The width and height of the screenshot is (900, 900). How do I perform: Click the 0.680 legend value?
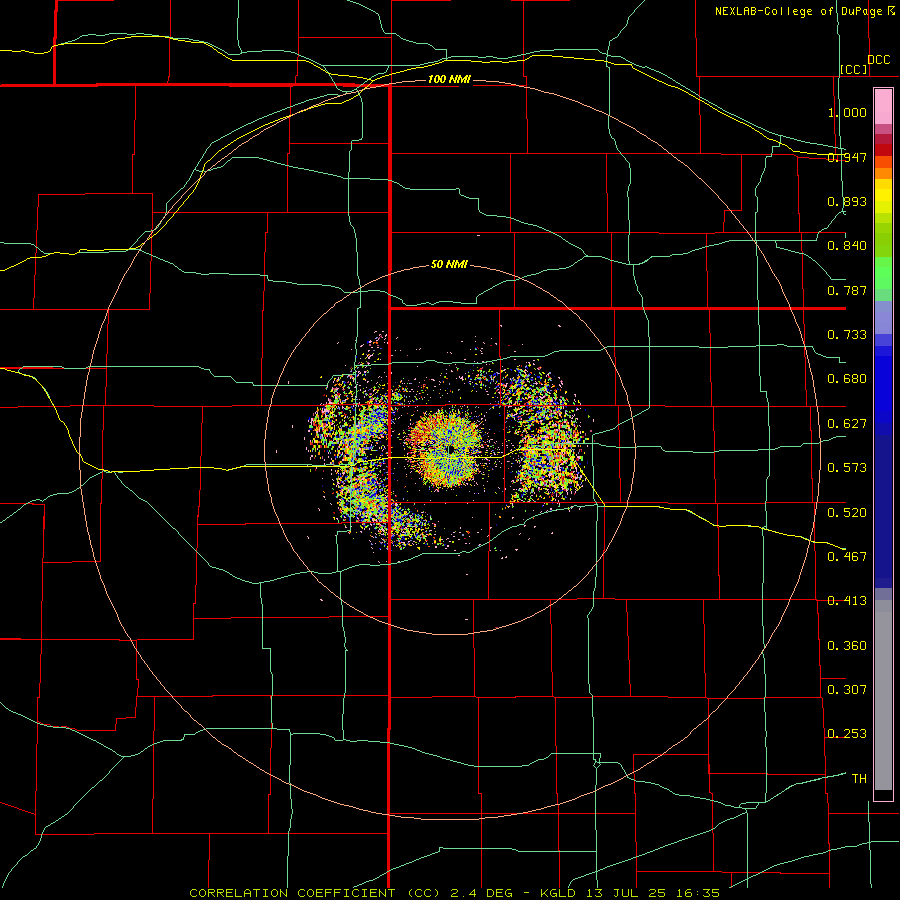847,379
